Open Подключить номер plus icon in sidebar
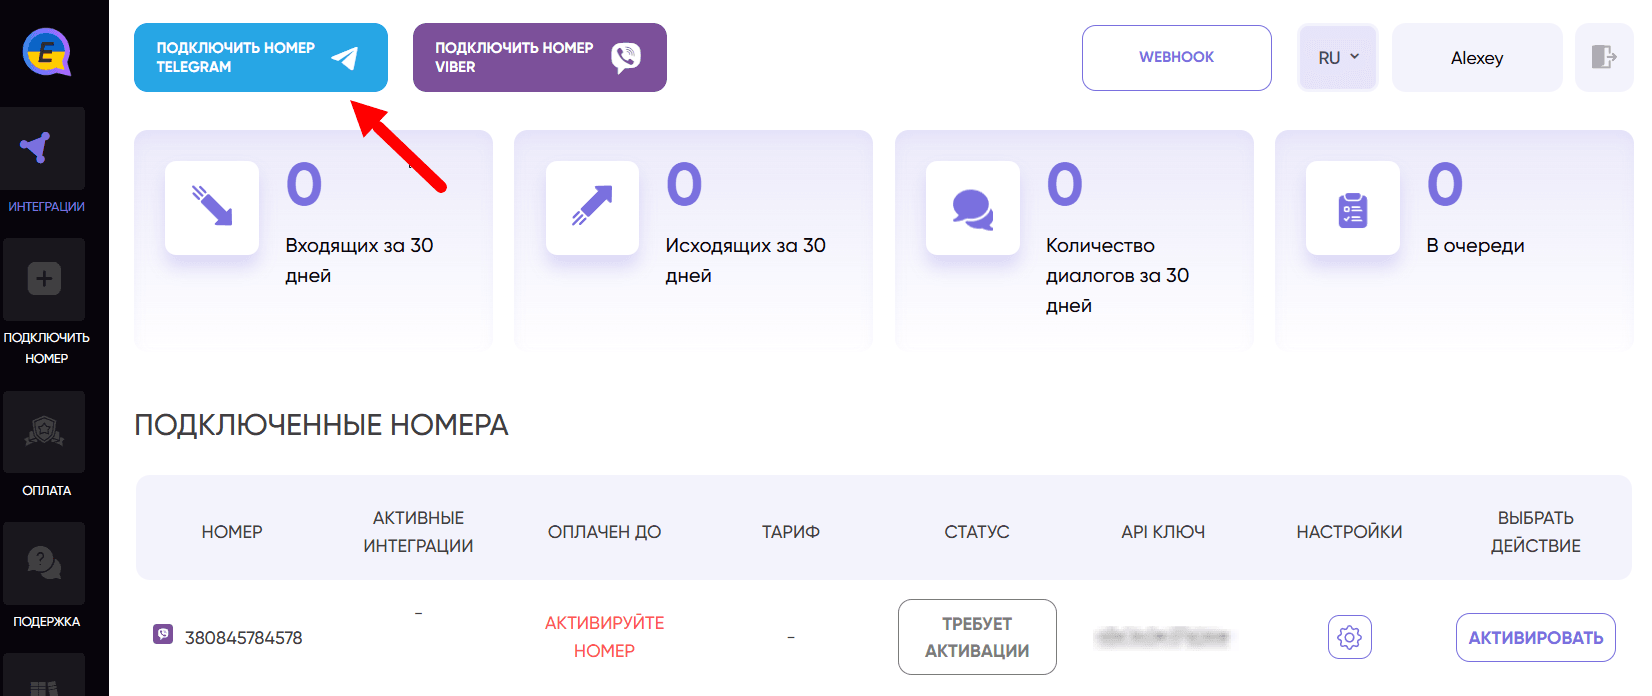The image size is (1652, 696). pos(44,279)
